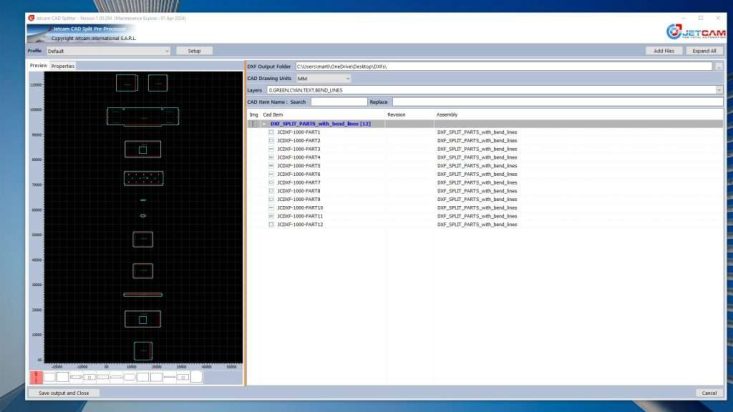Click the Img column header

pos(254,115)
